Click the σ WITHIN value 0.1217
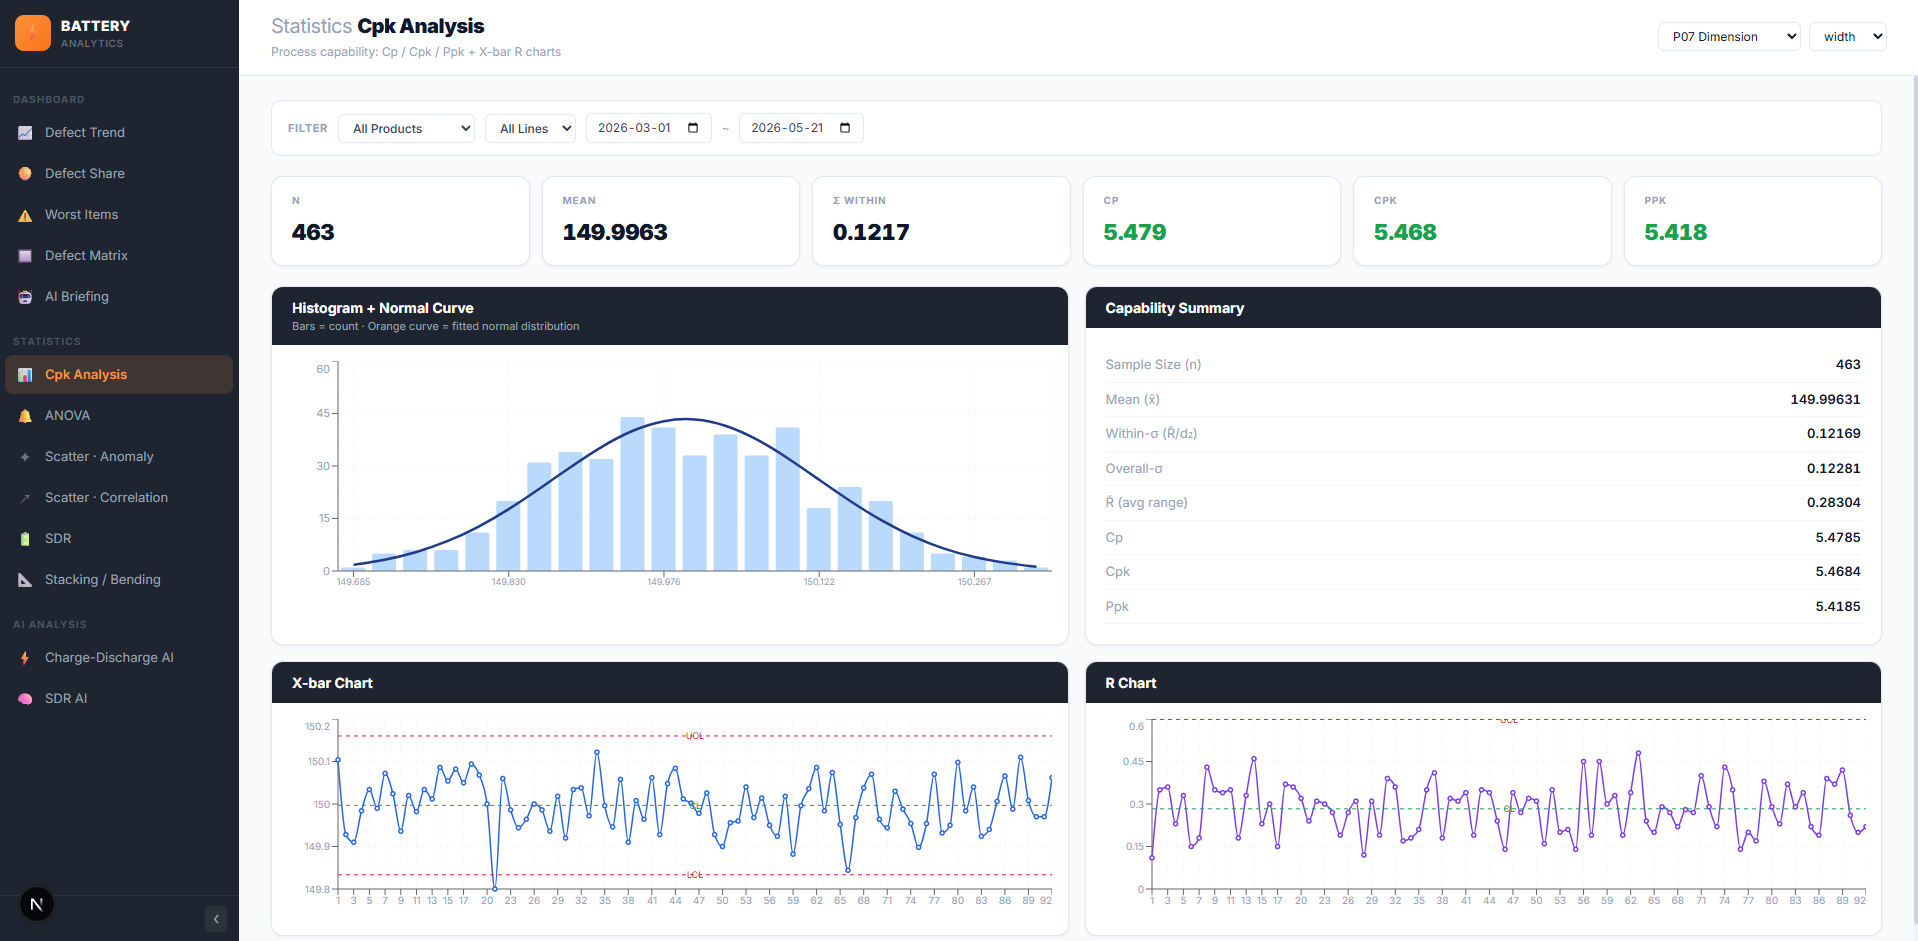The width and height of the screenshot is (1918, 941). (x=871, y=232)
